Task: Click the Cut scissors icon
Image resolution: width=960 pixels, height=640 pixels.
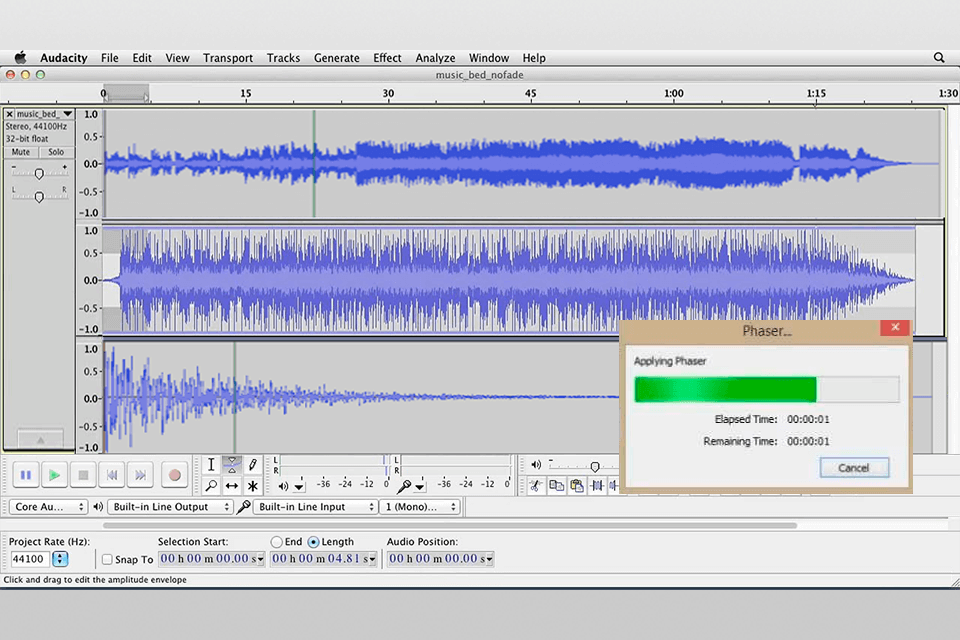Action: [x=535, y=486]
